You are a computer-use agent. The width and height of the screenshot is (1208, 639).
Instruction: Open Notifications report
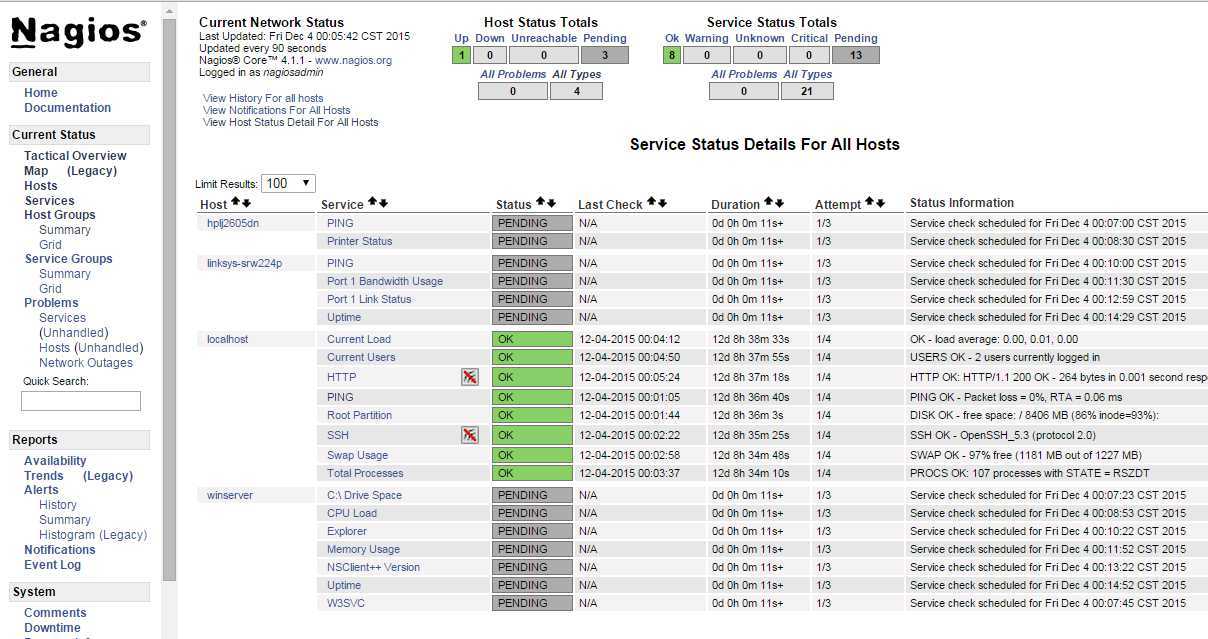coord(60,550)
